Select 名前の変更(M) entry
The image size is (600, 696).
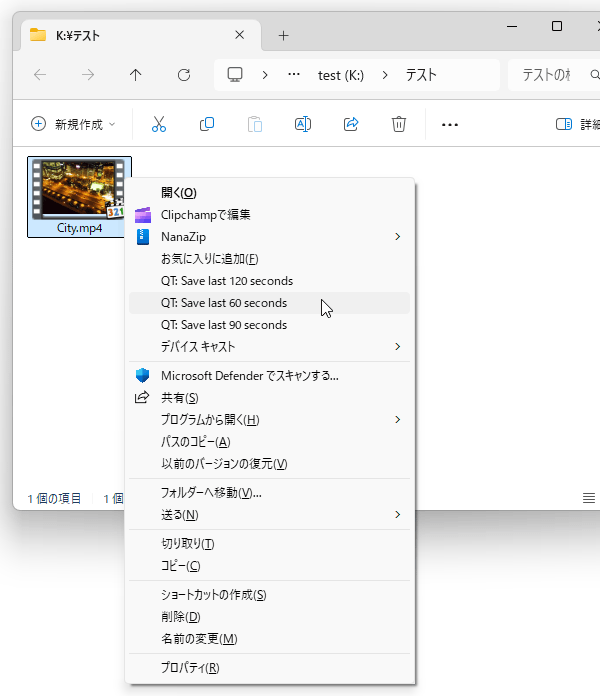(x=269, y=639)
